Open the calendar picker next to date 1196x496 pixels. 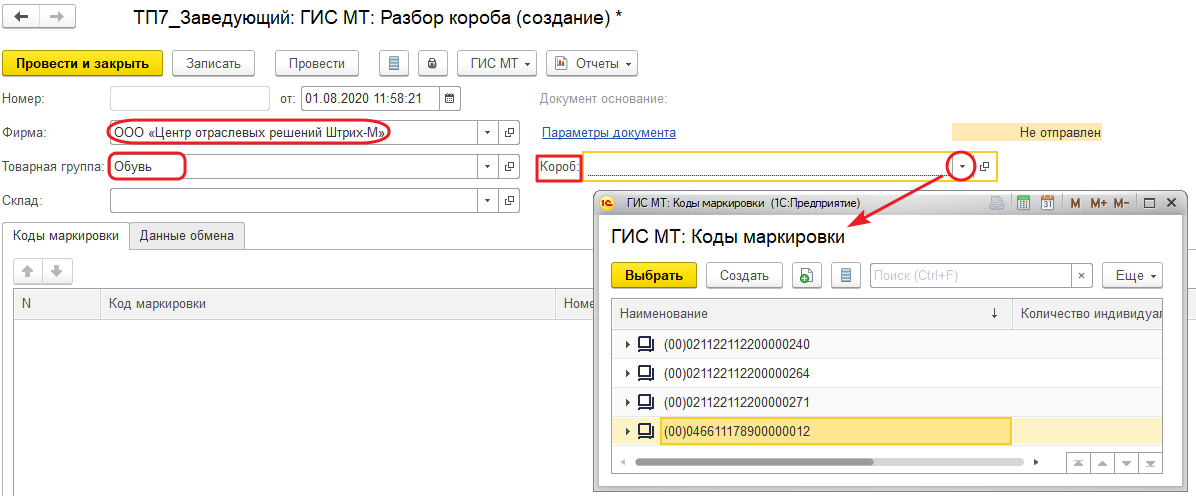coord(450,98)
